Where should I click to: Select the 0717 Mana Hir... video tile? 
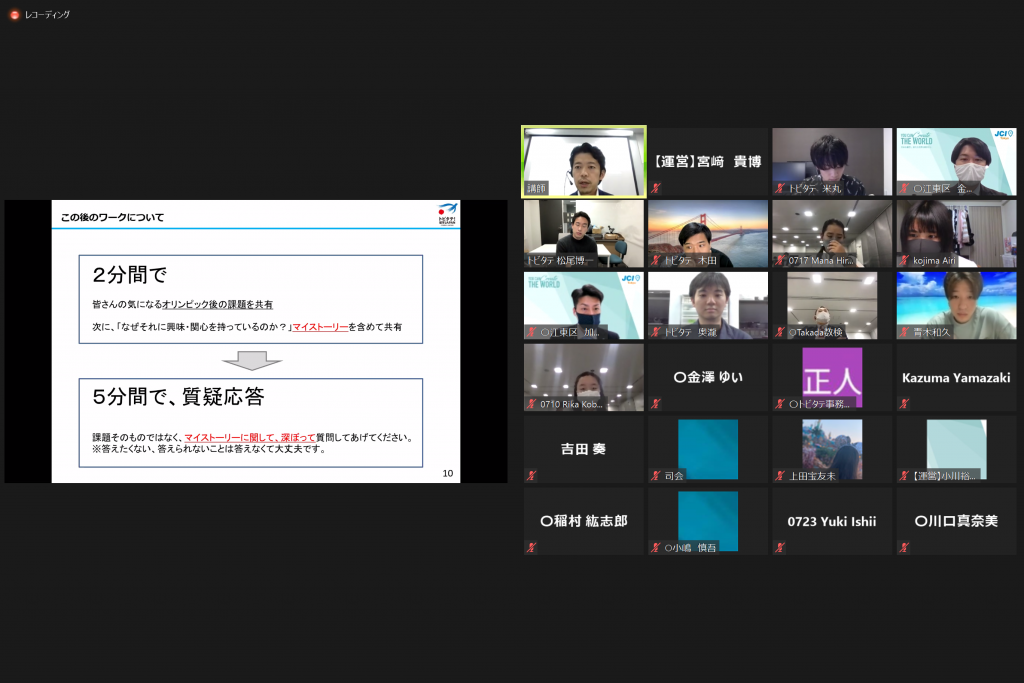[x=832, y=233]
